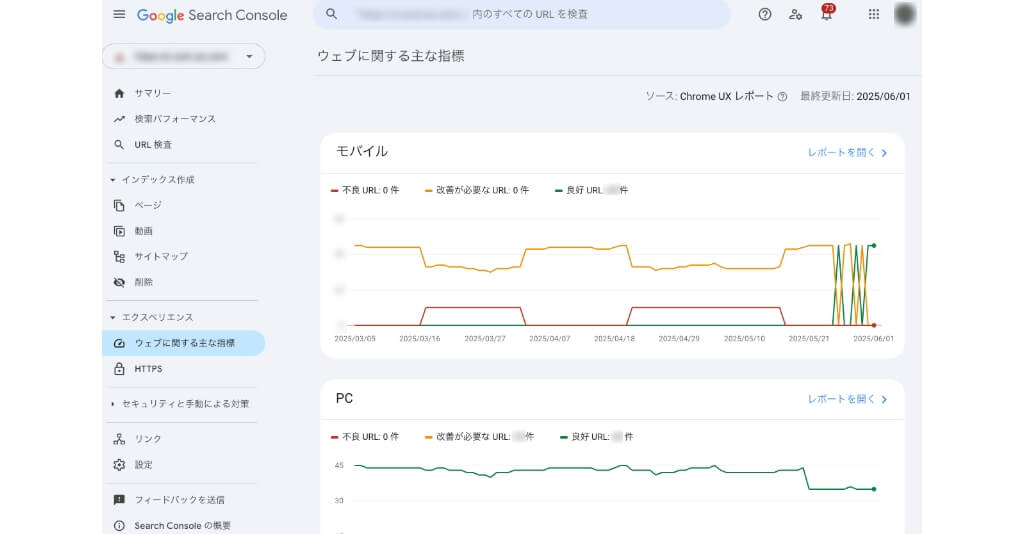Click chevron next to PC レポートを開く
1024x534 pixels.
tap(884, 400)
